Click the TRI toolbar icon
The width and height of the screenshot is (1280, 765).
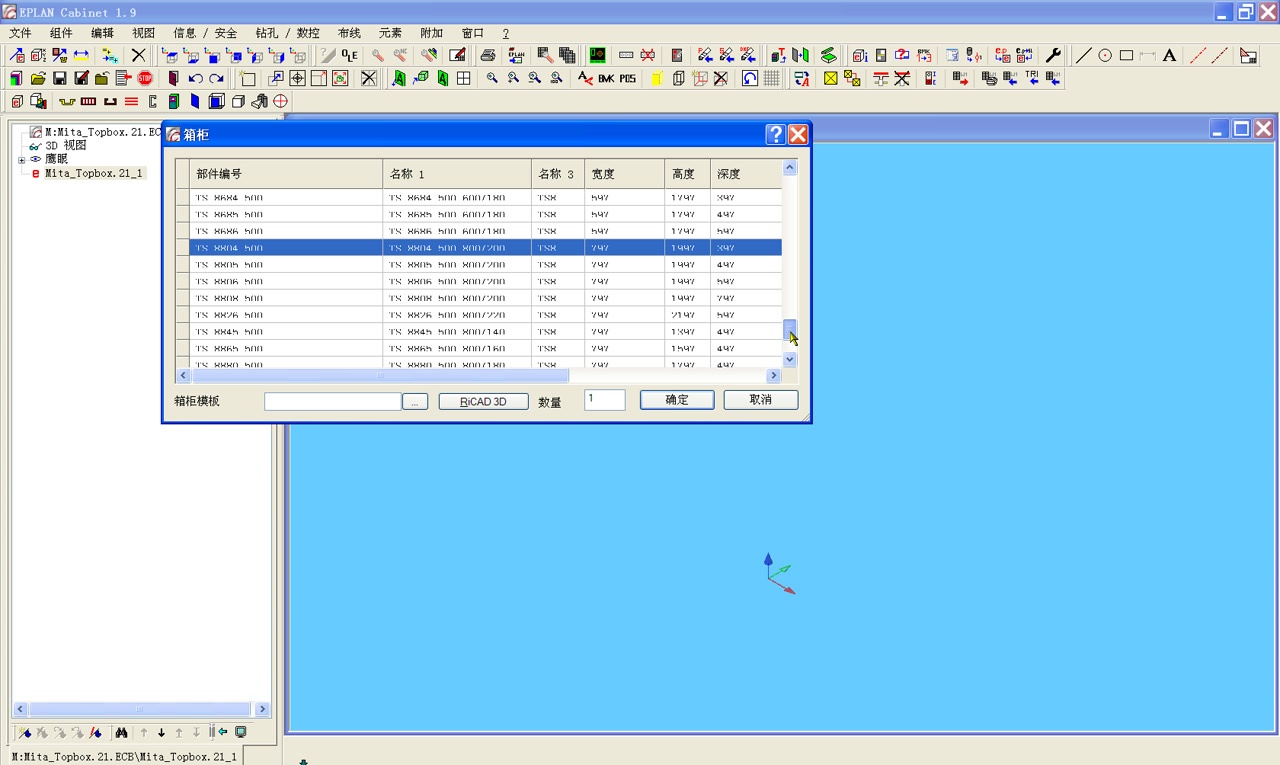point(1032,78)
